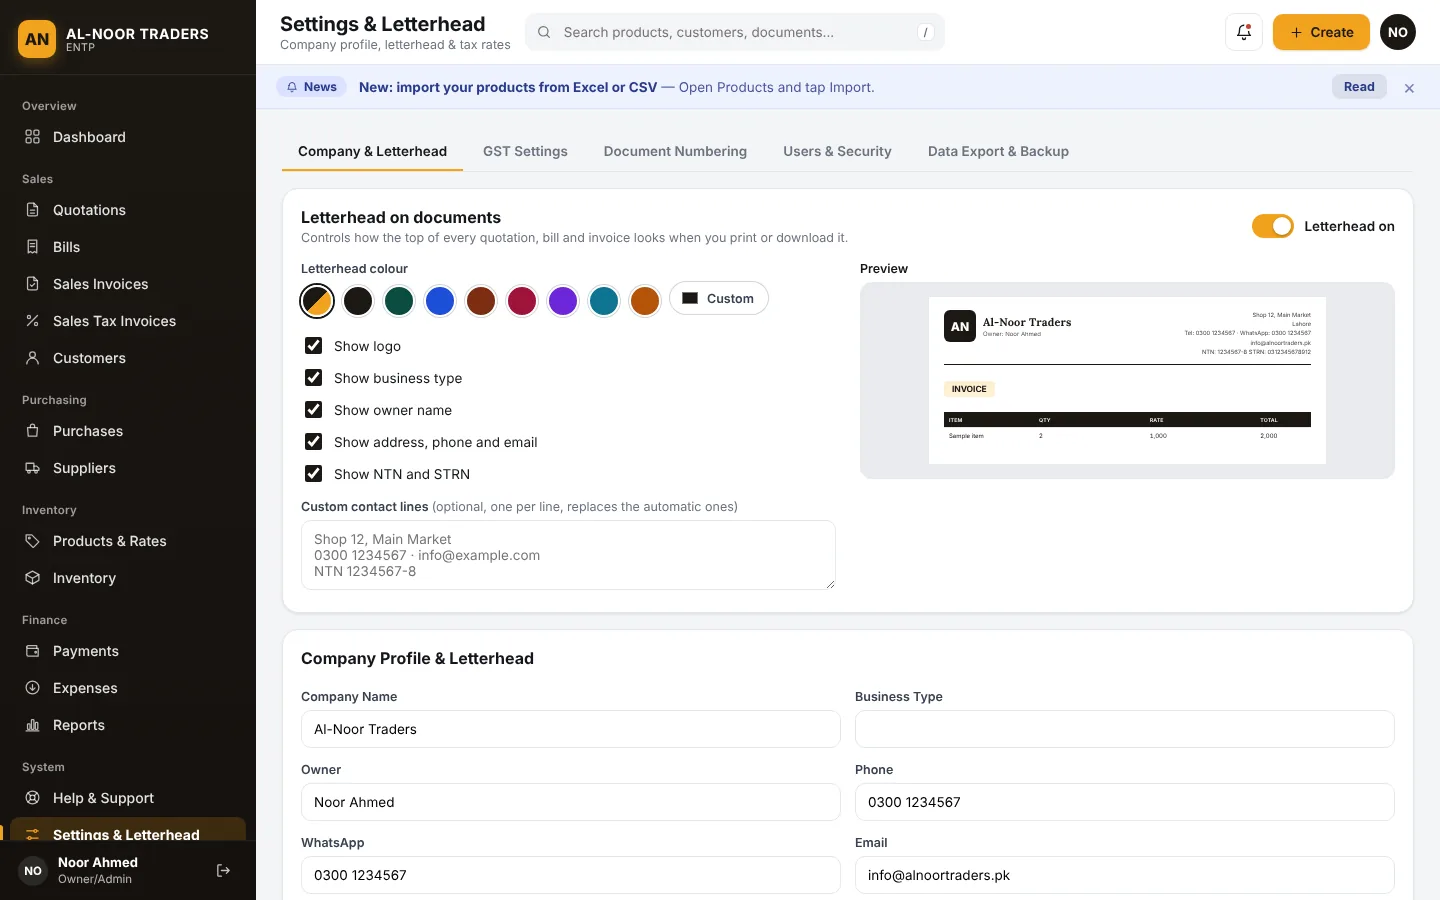Click the letterhead preview thumbnail
The image size is (1440, 900).
[1127, 380]
